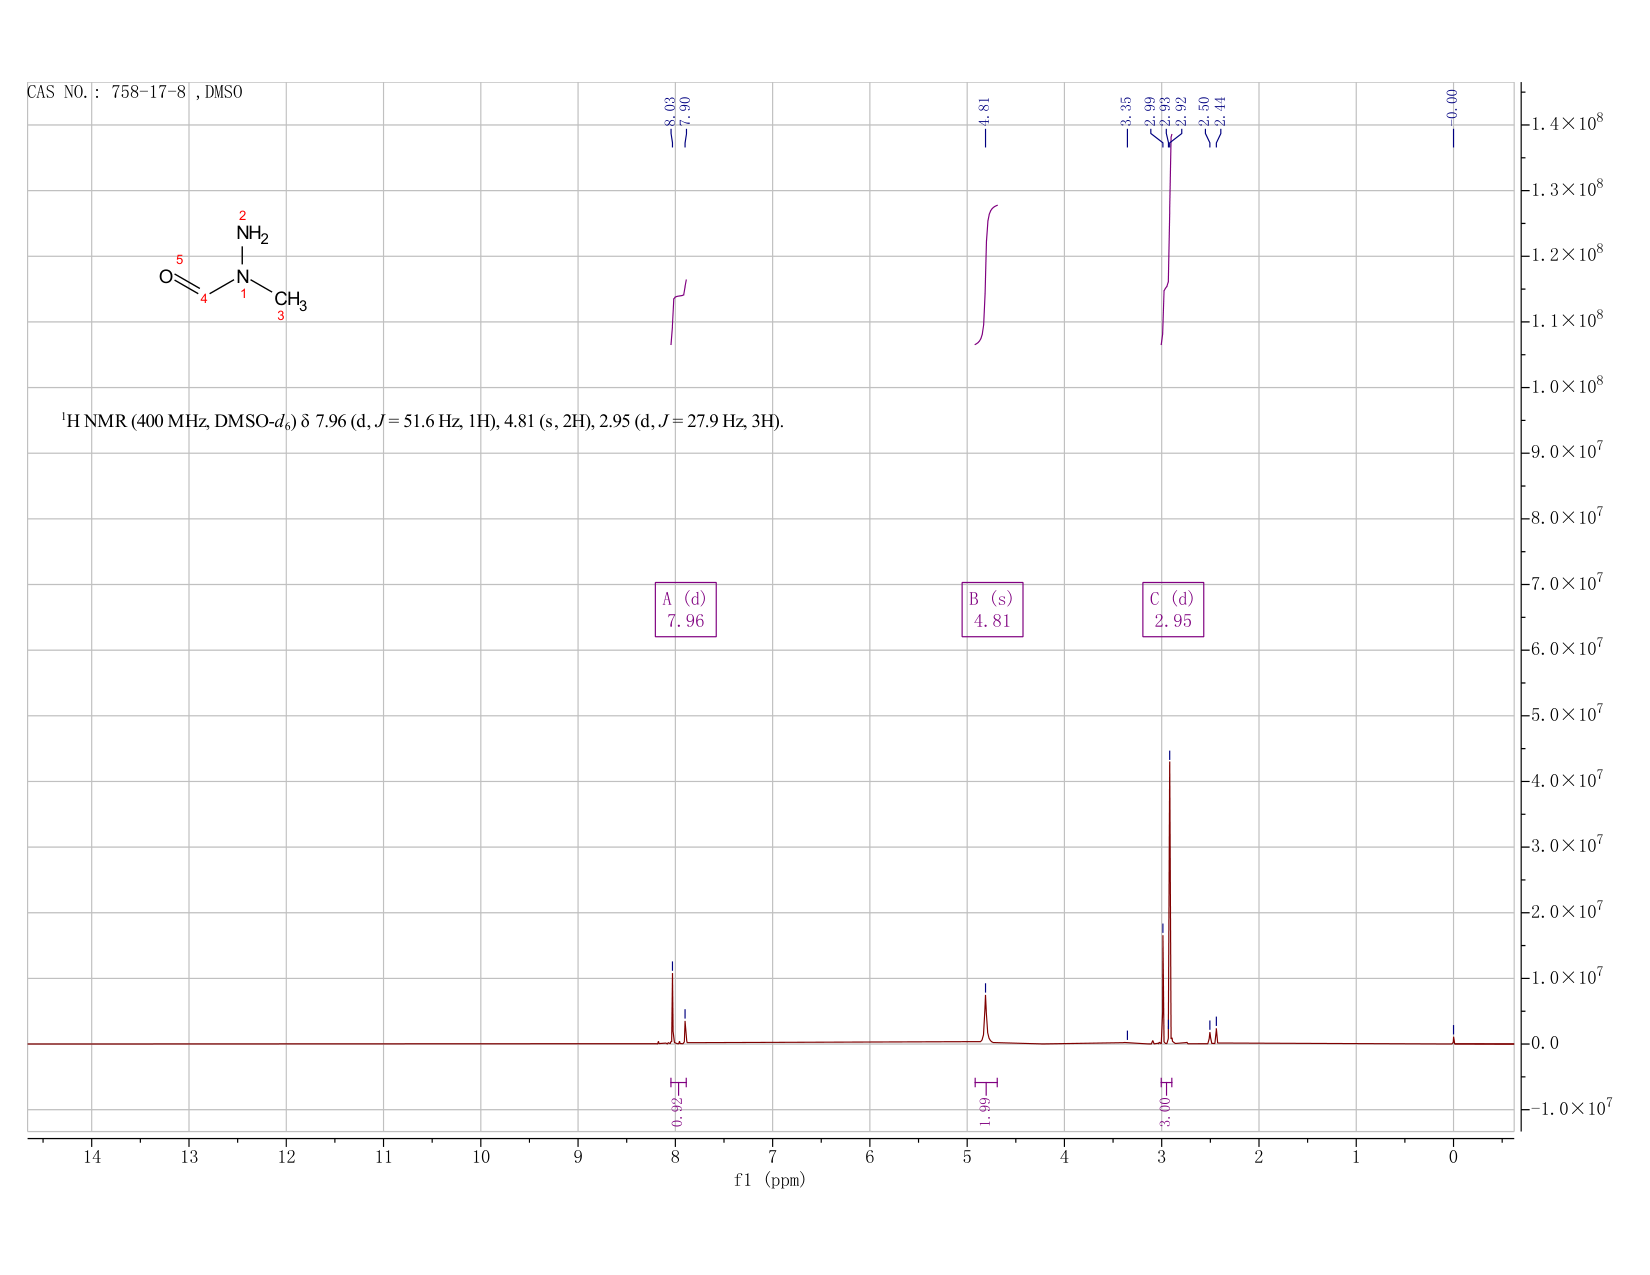
Task: Select the 3.00 integral value
Action: point(1165,1111)
